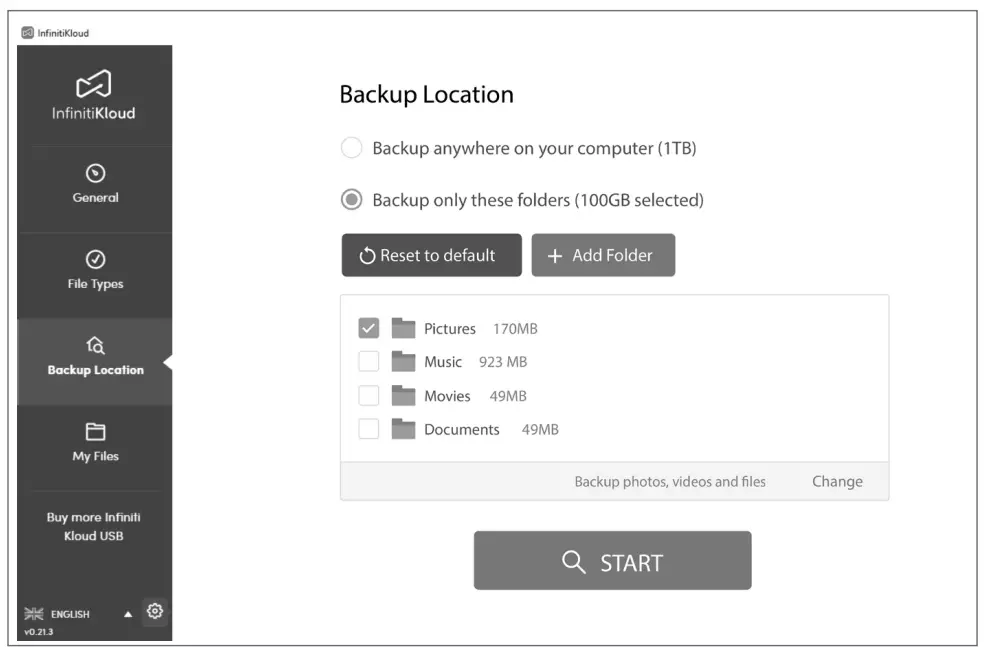989x647 pixels.
Task: Check the Documents folder for backup
Action: coord(368,429)
